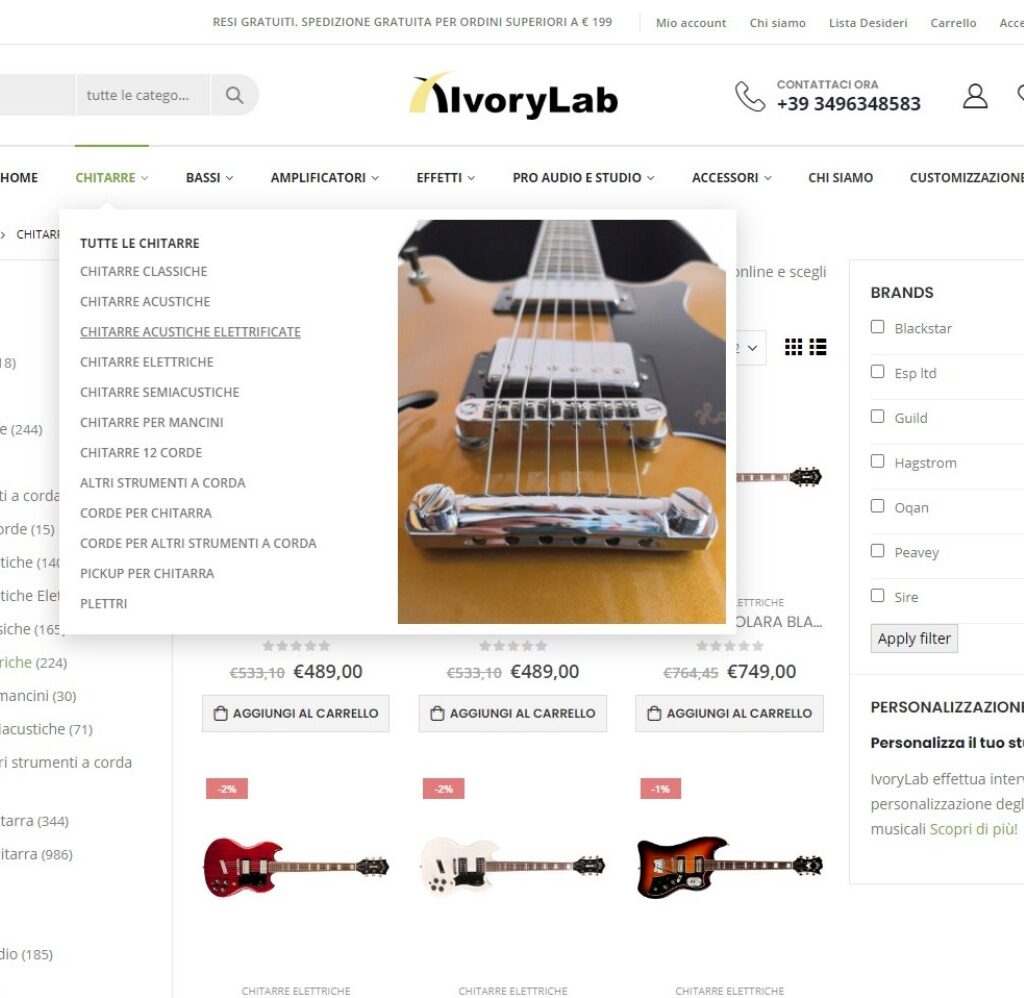Open the red SG guitar product image
Image resolution: width=1024 pixels, height=998 pixels.
click(296, 866)
